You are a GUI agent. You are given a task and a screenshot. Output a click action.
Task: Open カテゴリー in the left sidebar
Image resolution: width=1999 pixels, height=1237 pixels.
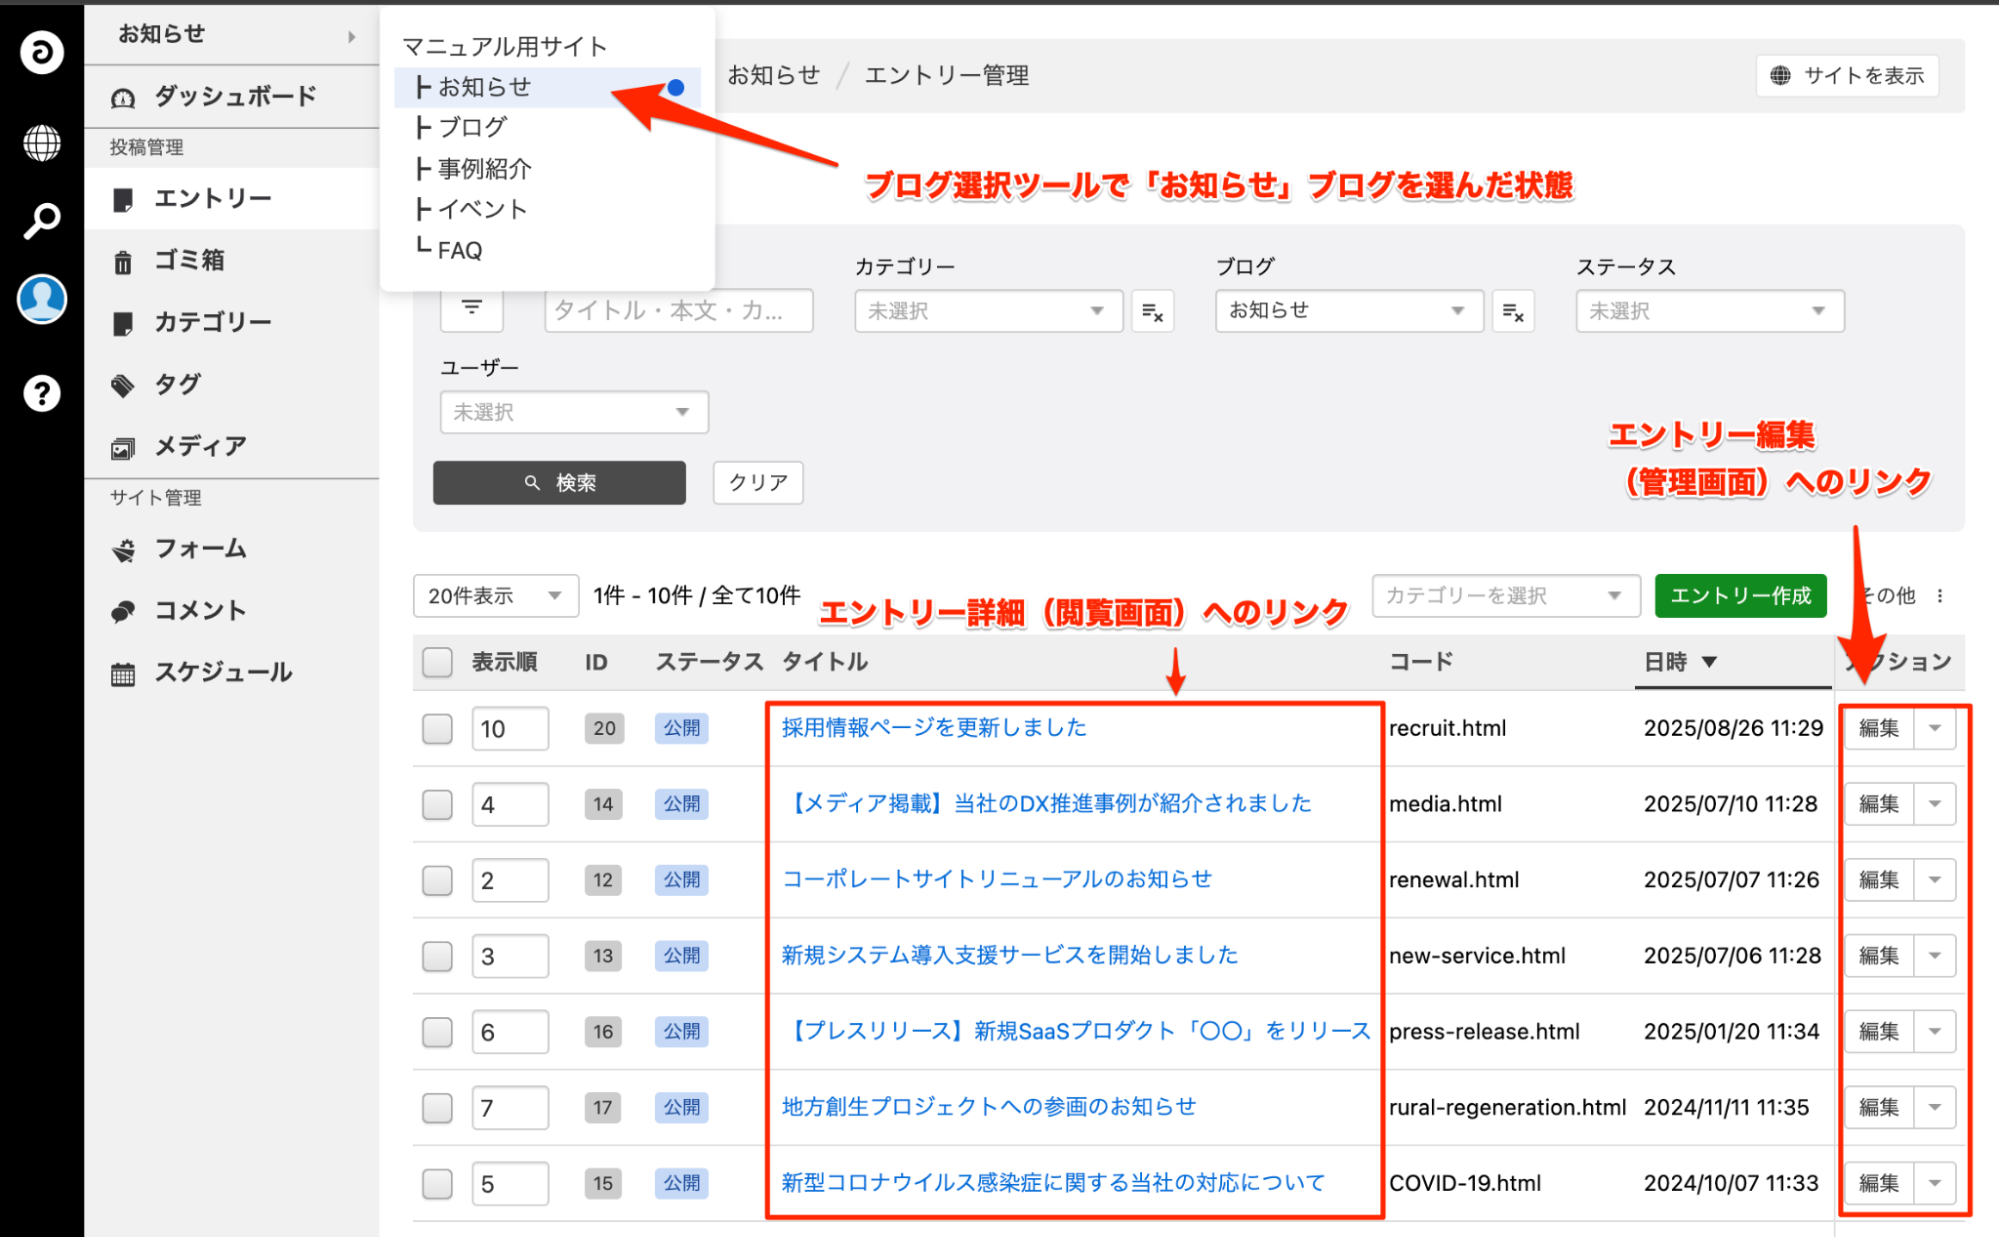click(212, 322)
